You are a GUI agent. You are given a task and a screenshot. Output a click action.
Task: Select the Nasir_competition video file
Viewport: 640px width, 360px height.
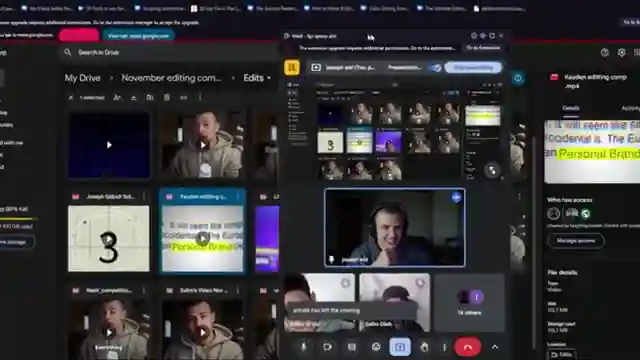click(109, 322)
